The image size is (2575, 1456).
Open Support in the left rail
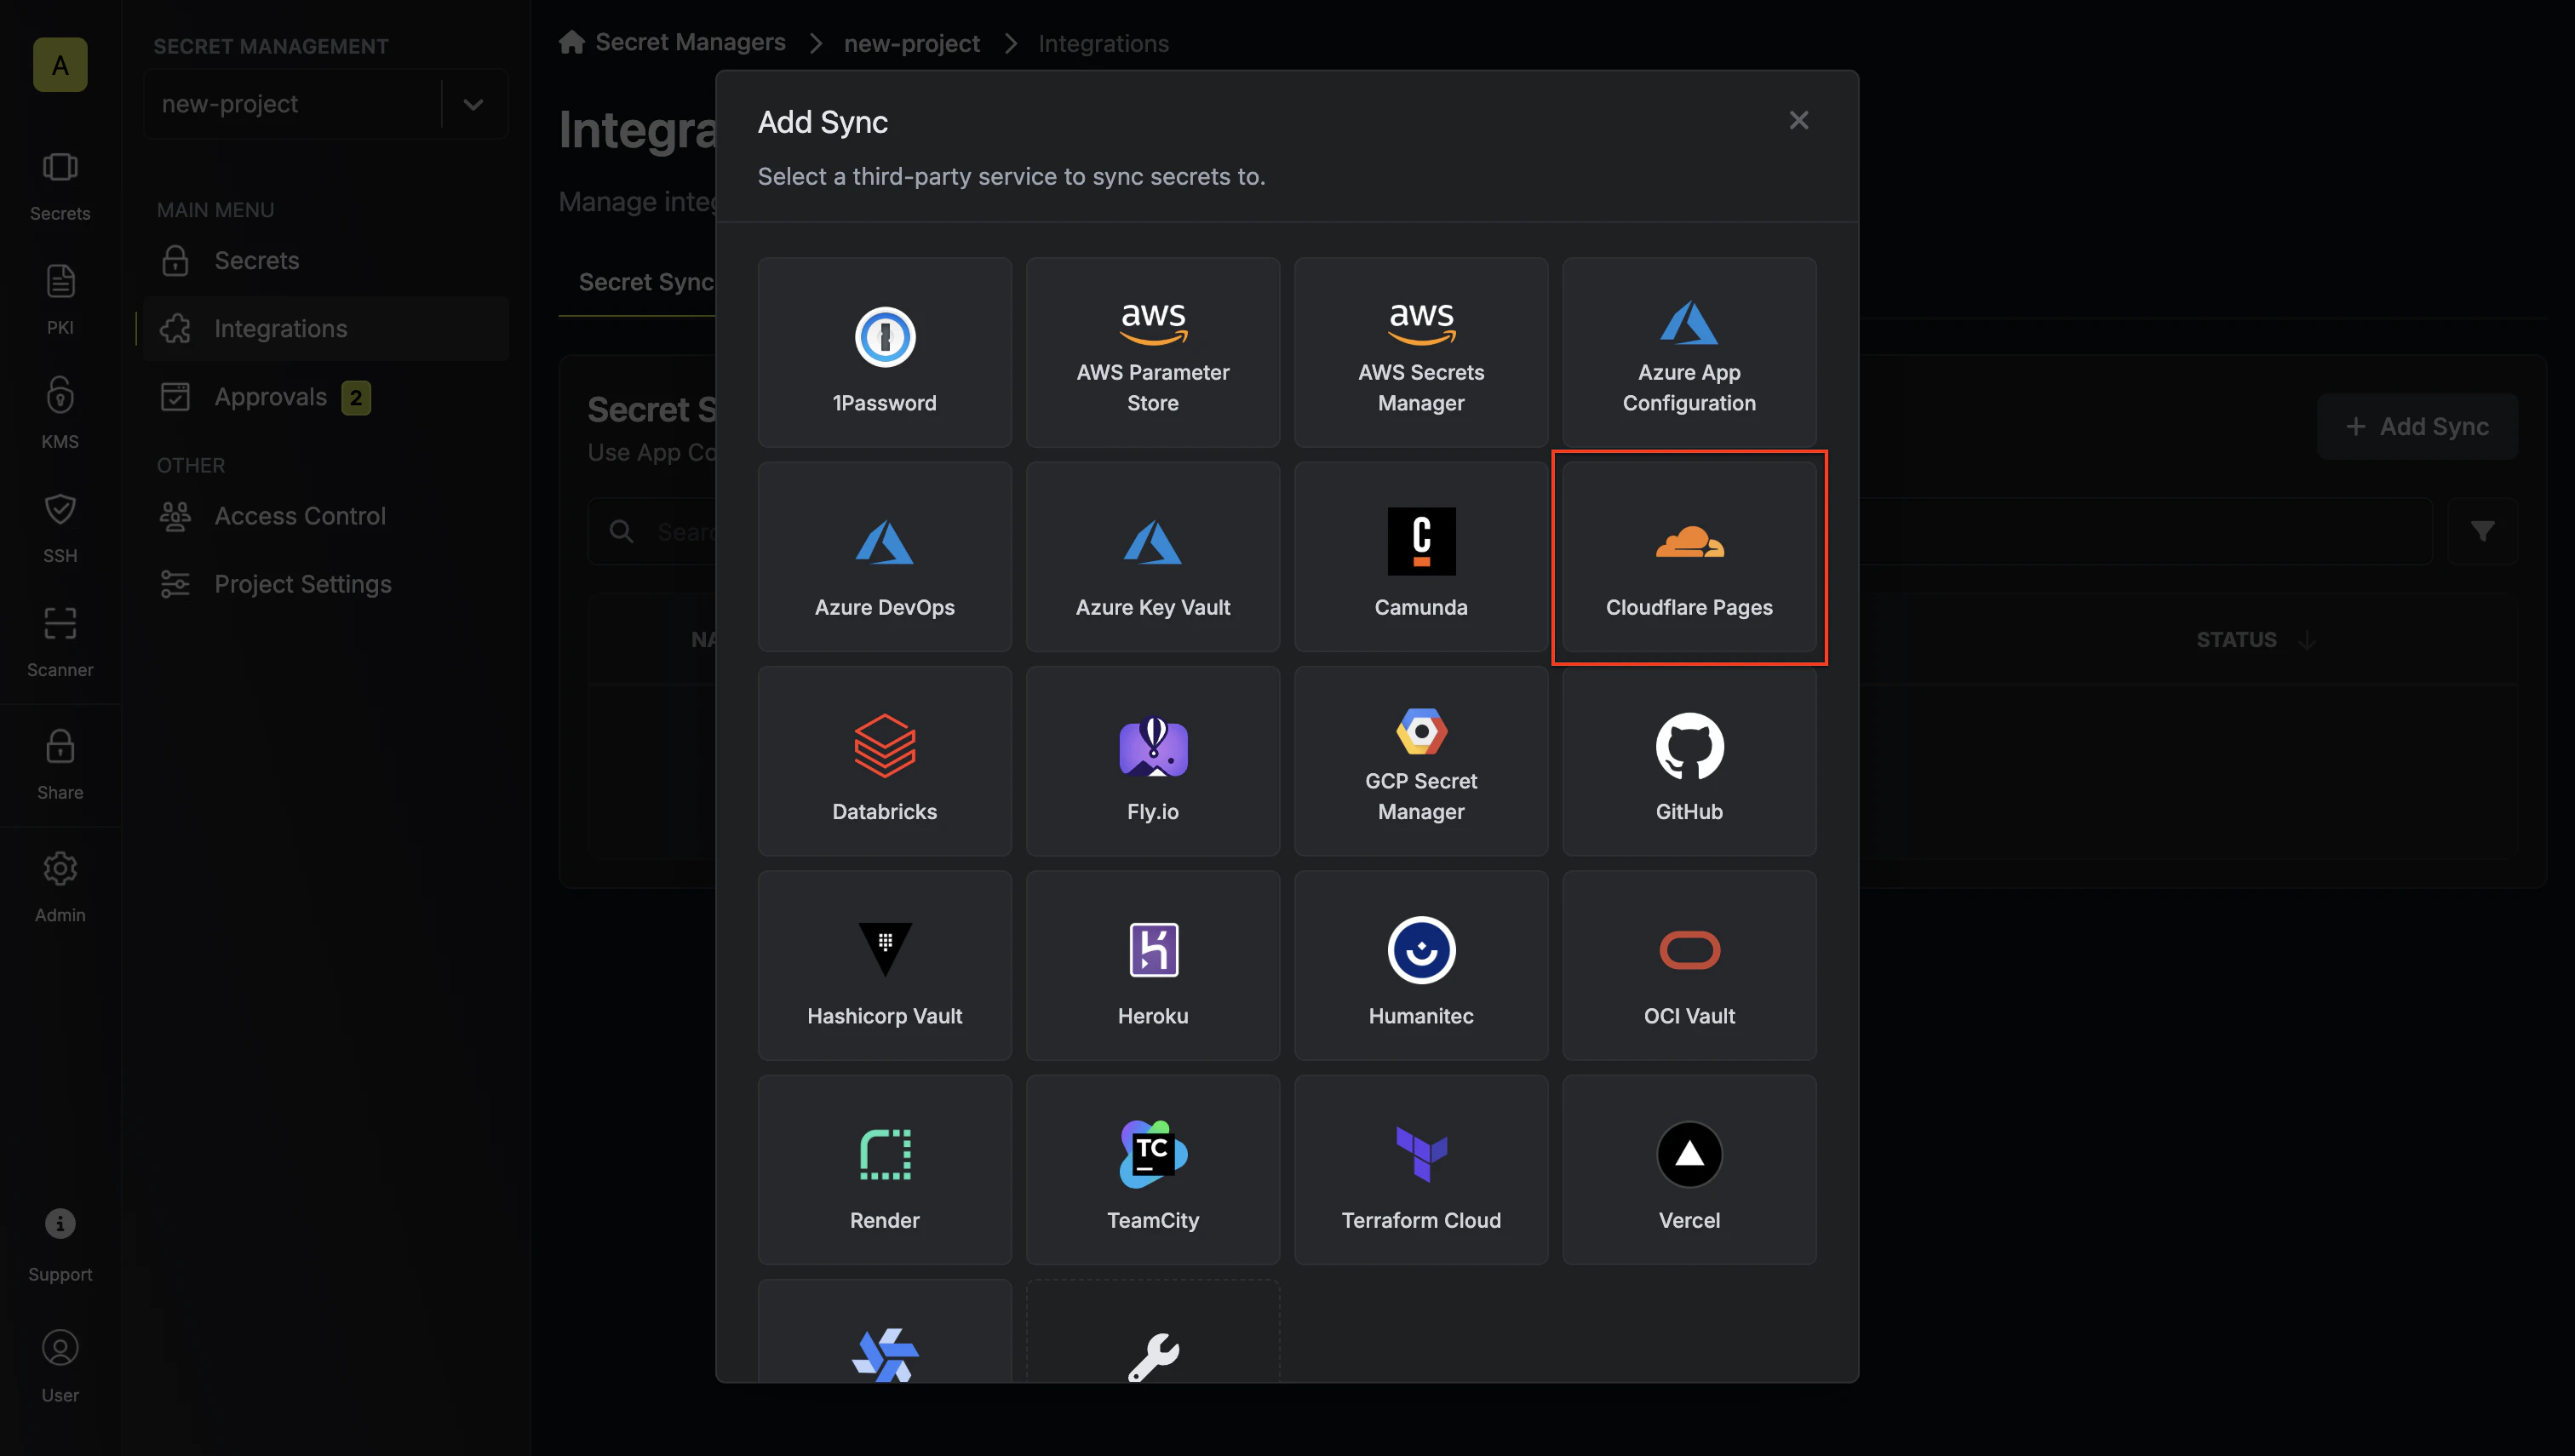pyautogui.click(x=60, y=1245)
